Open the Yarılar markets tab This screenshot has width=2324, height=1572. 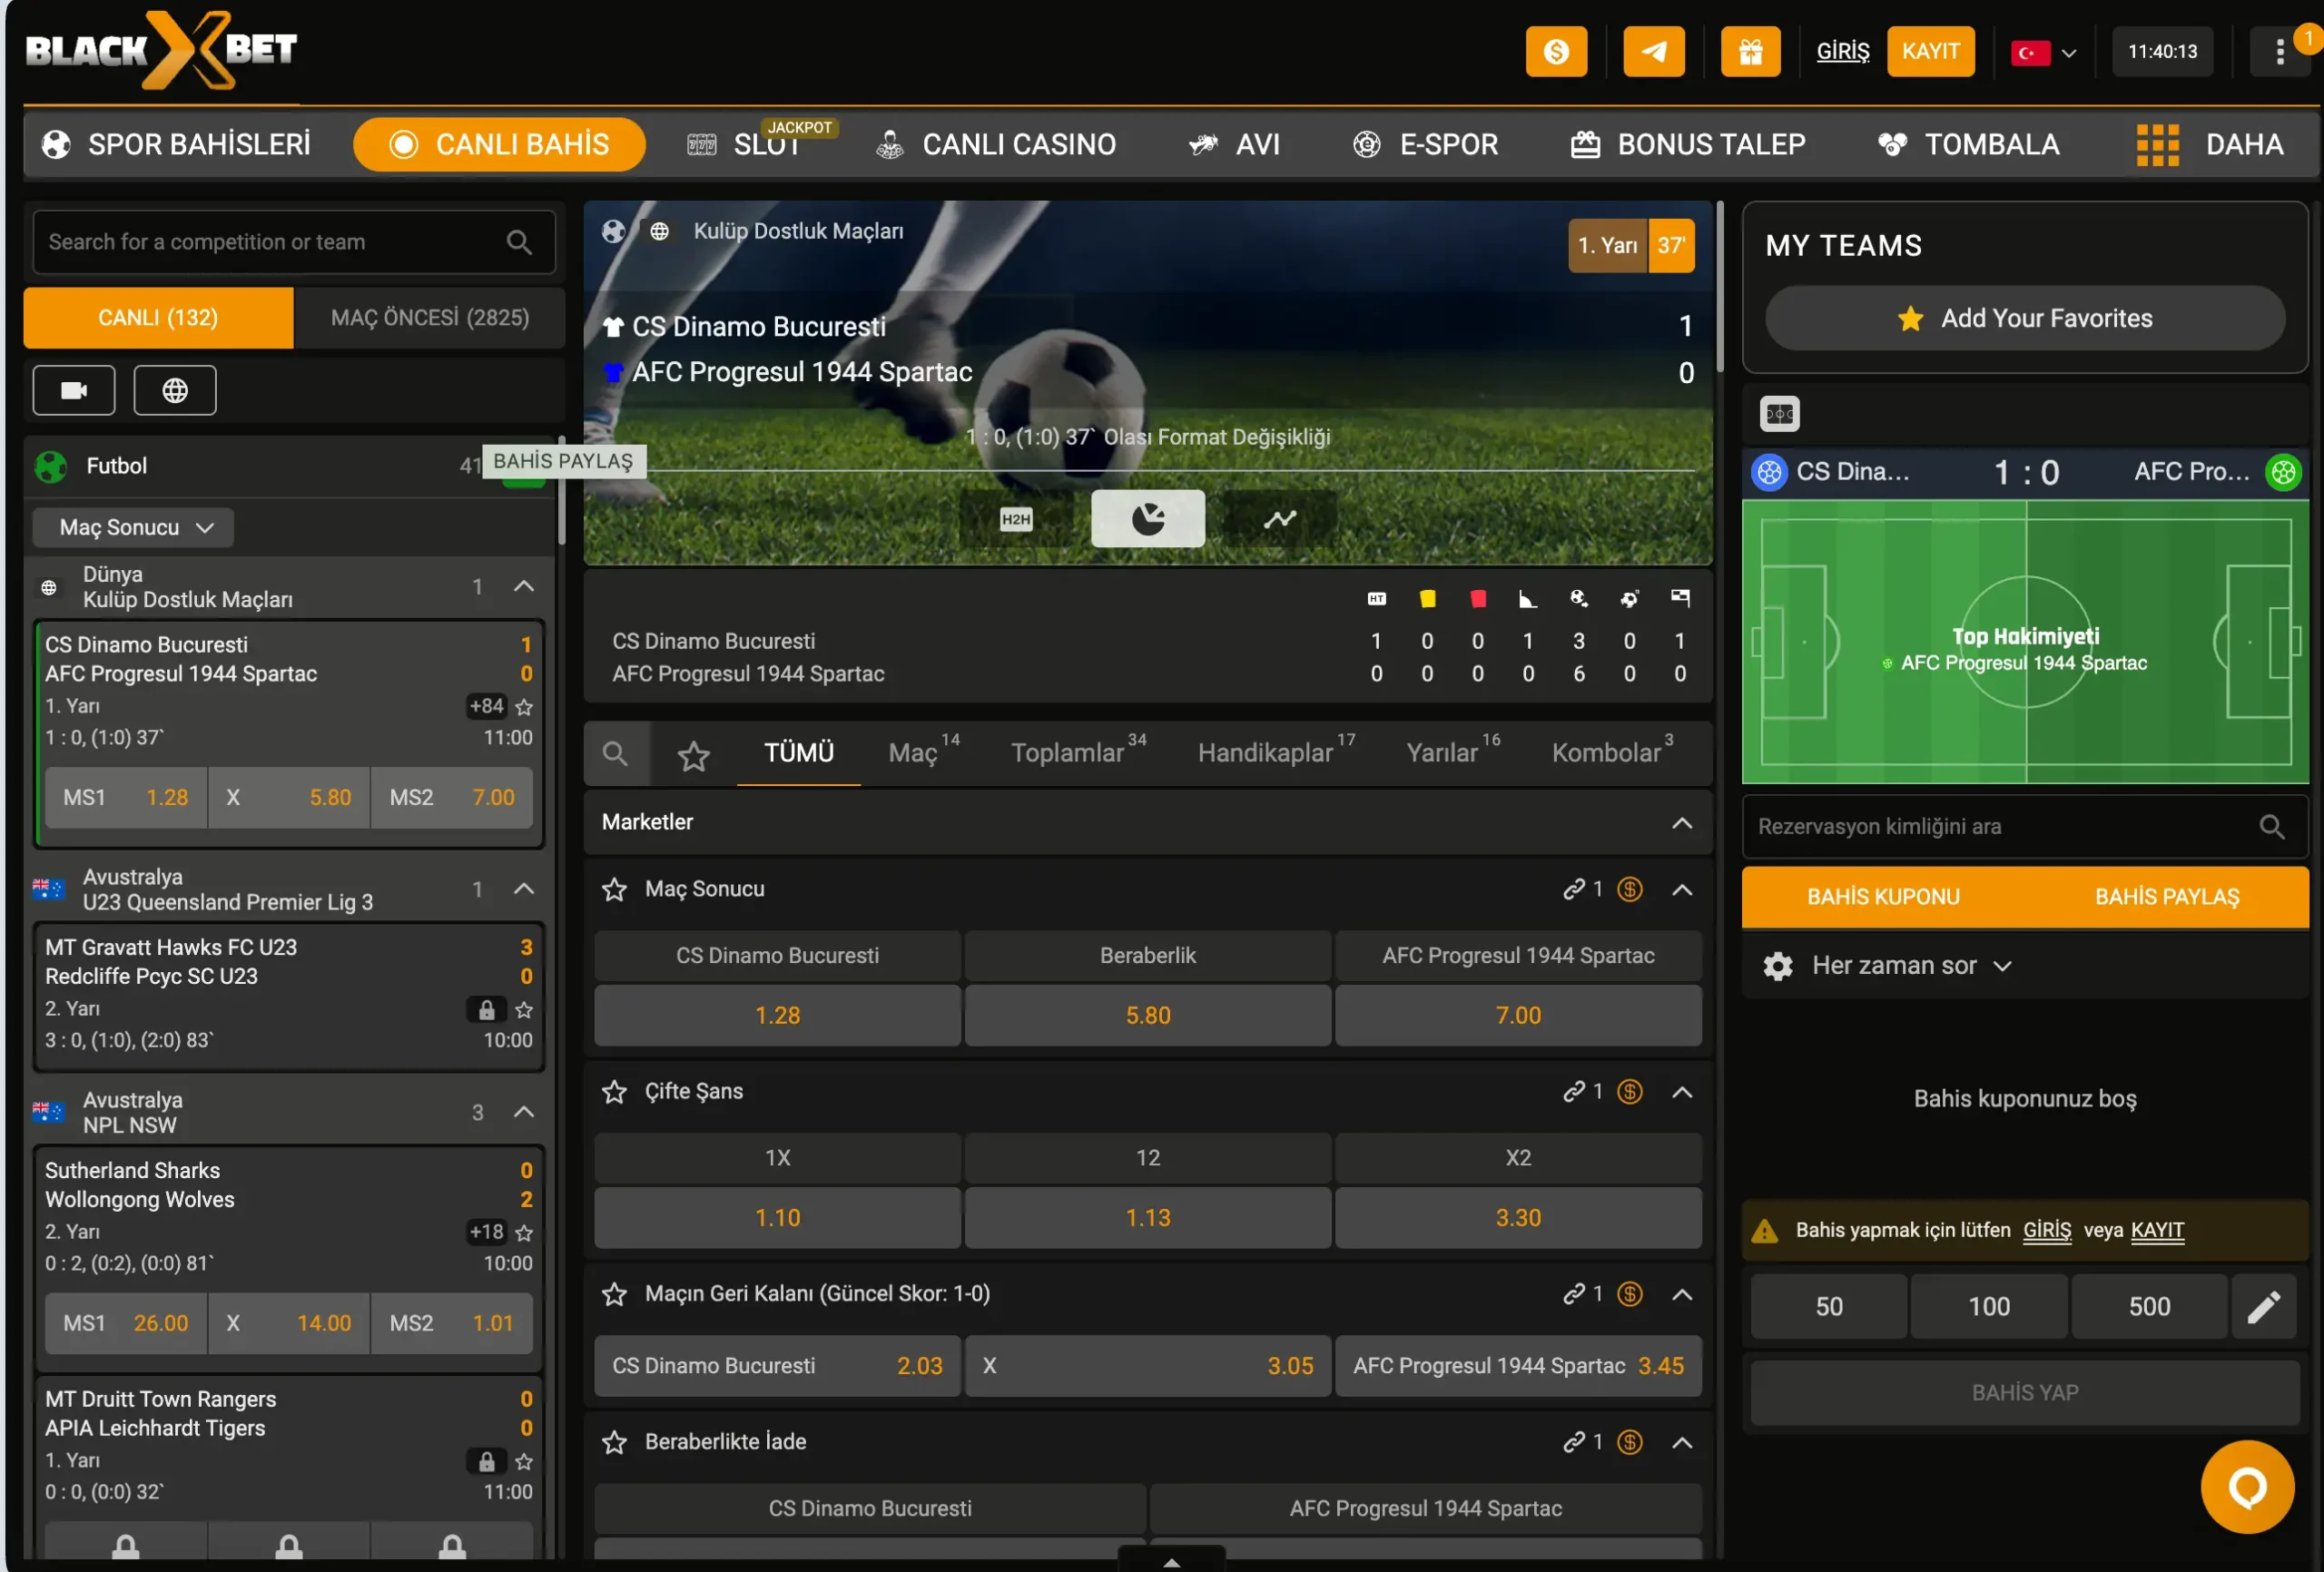[x=1452, y=752]
